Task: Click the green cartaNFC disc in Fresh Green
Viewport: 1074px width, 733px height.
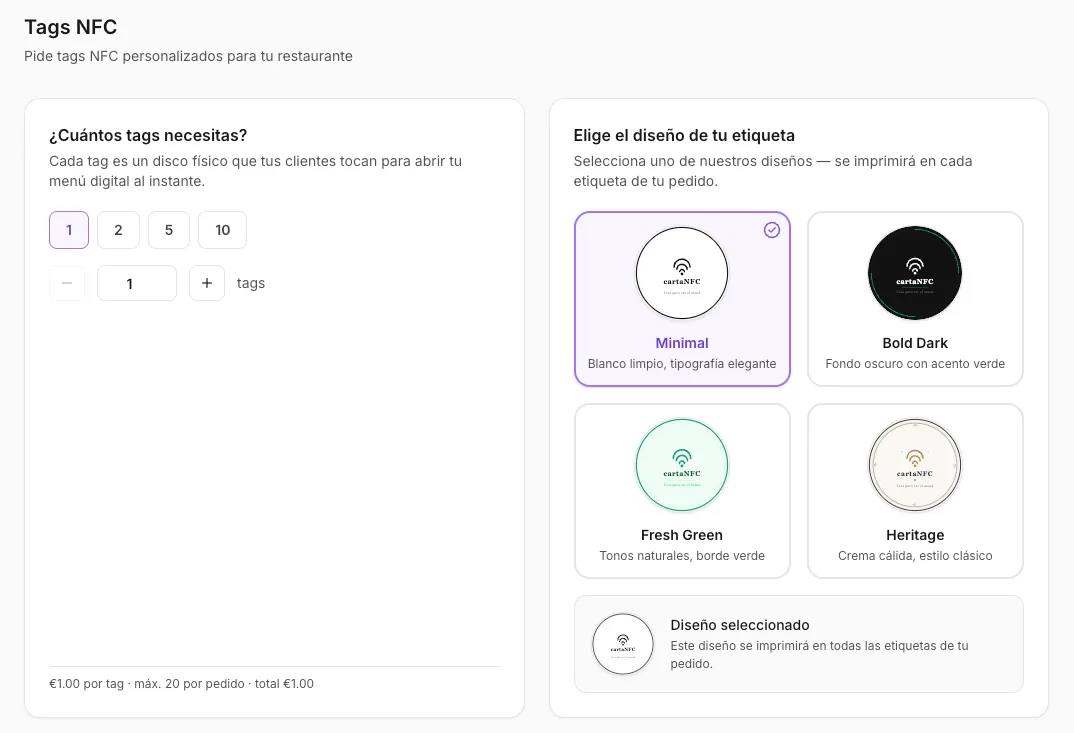Action: [682, 464]
